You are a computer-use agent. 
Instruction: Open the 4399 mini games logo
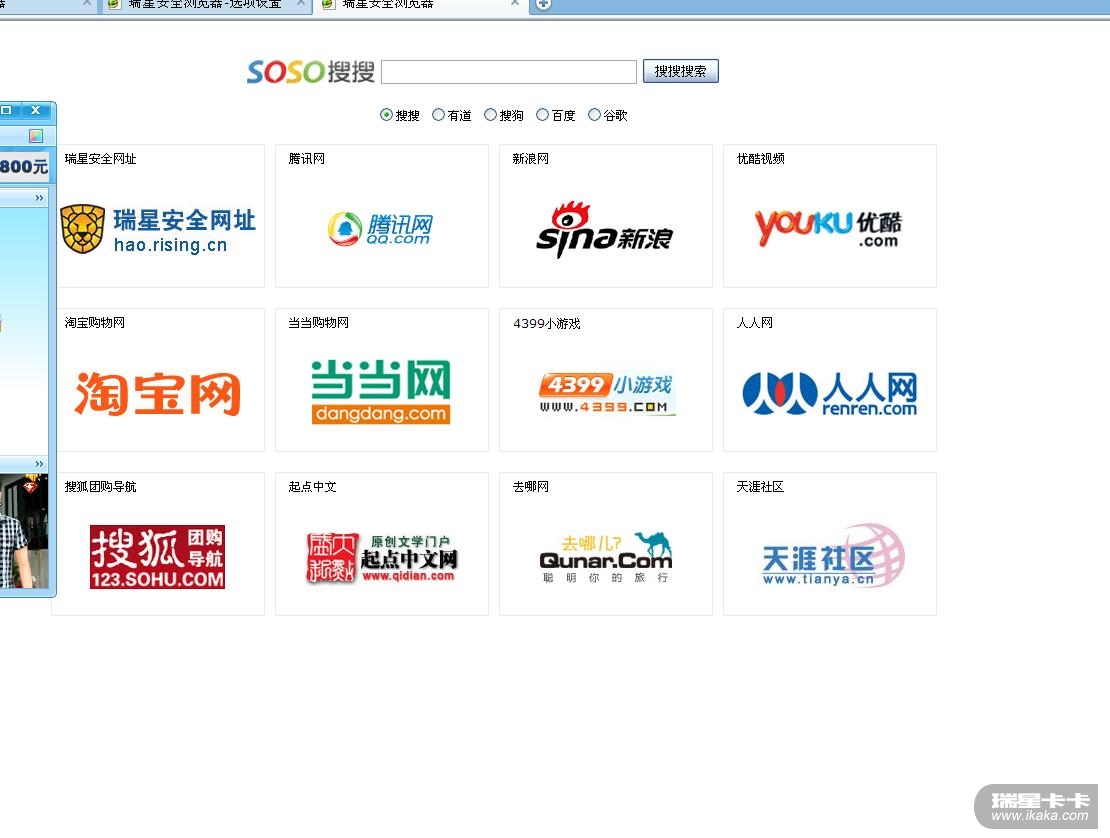606,393
